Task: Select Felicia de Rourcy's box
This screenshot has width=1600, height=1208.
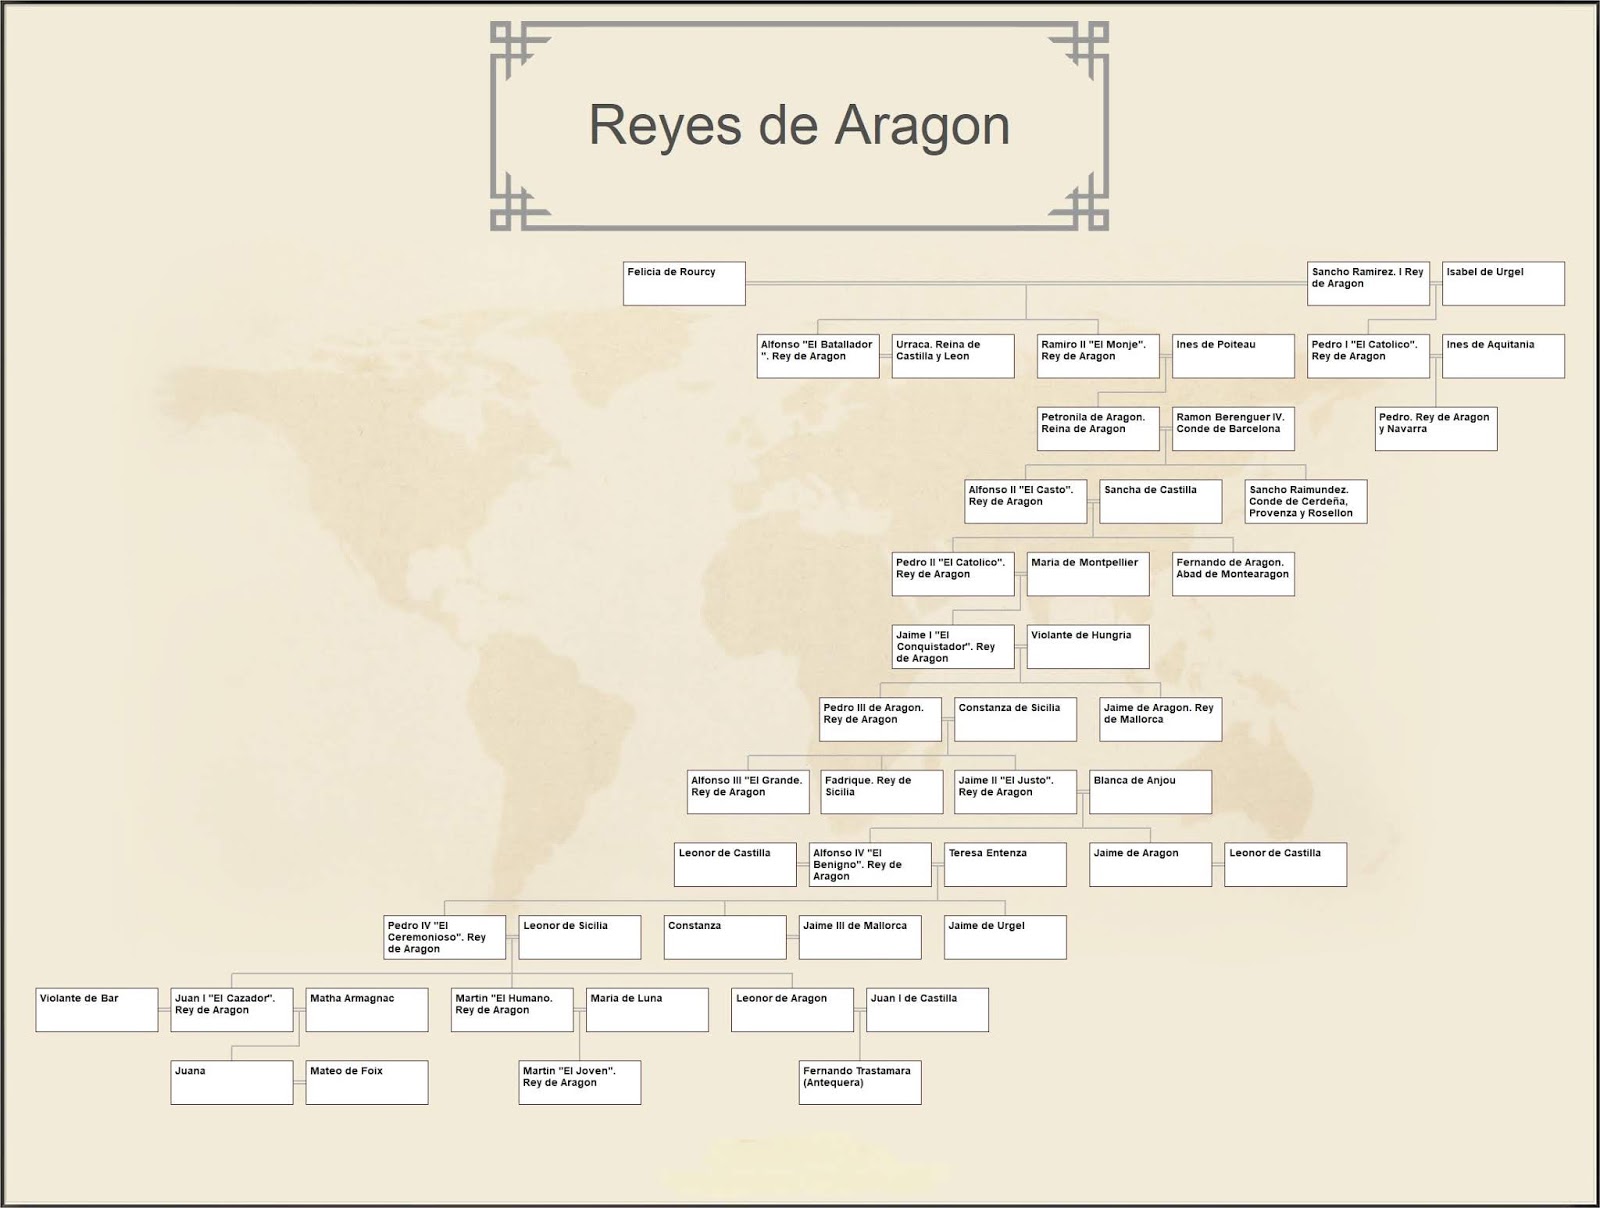Action: coord(683,283)
